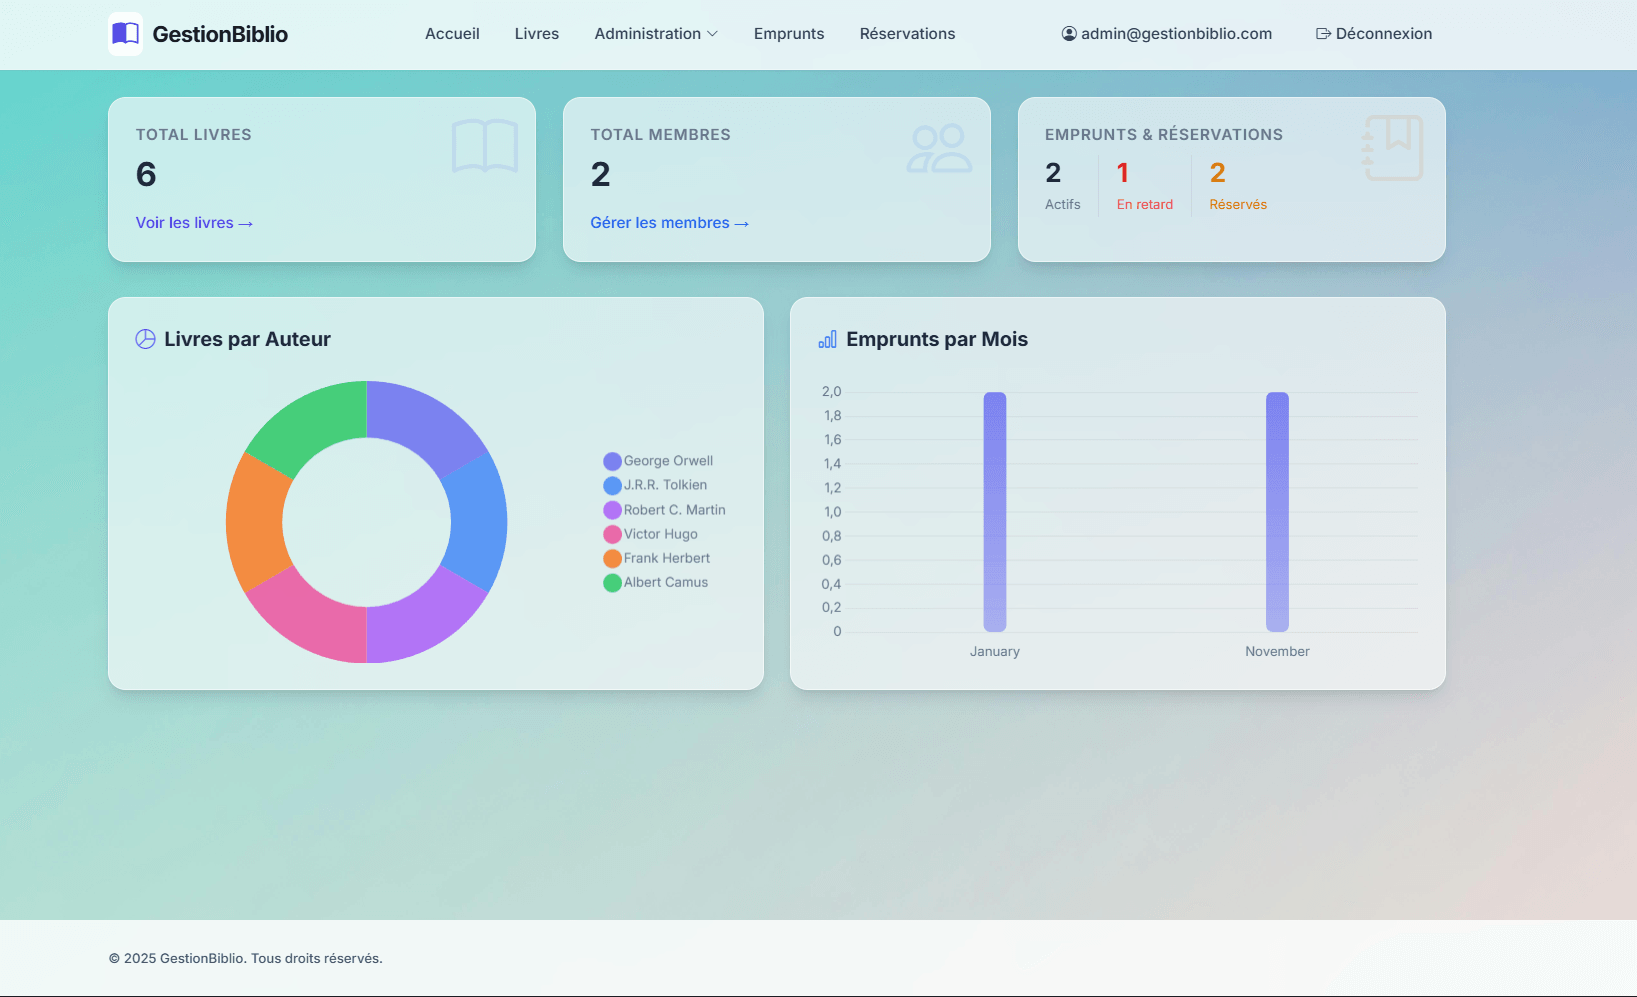Click the Total Livres value 6
This screenshot has height=997, width=1637.
146,175
